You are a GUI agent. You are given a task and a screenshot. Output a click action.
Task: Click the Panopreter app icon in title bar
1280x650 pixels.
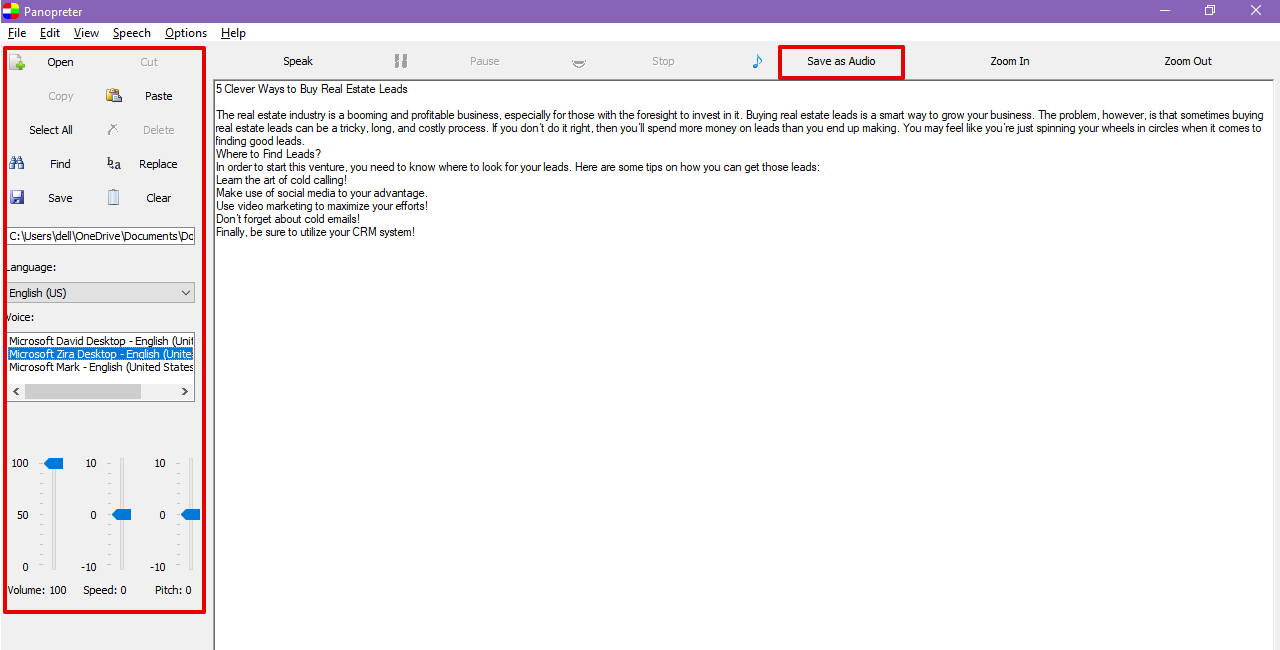tap(11, 11)
